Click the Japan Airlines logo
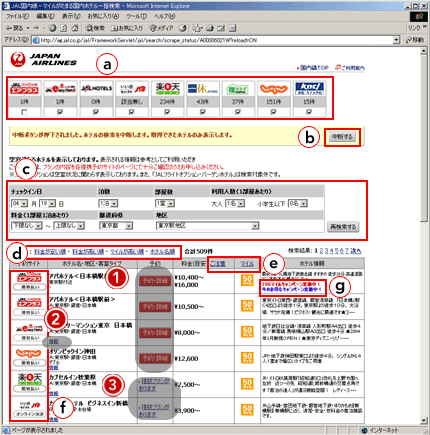Image resolution: width=430 pixels, height=435 pixels. point(43,59)
